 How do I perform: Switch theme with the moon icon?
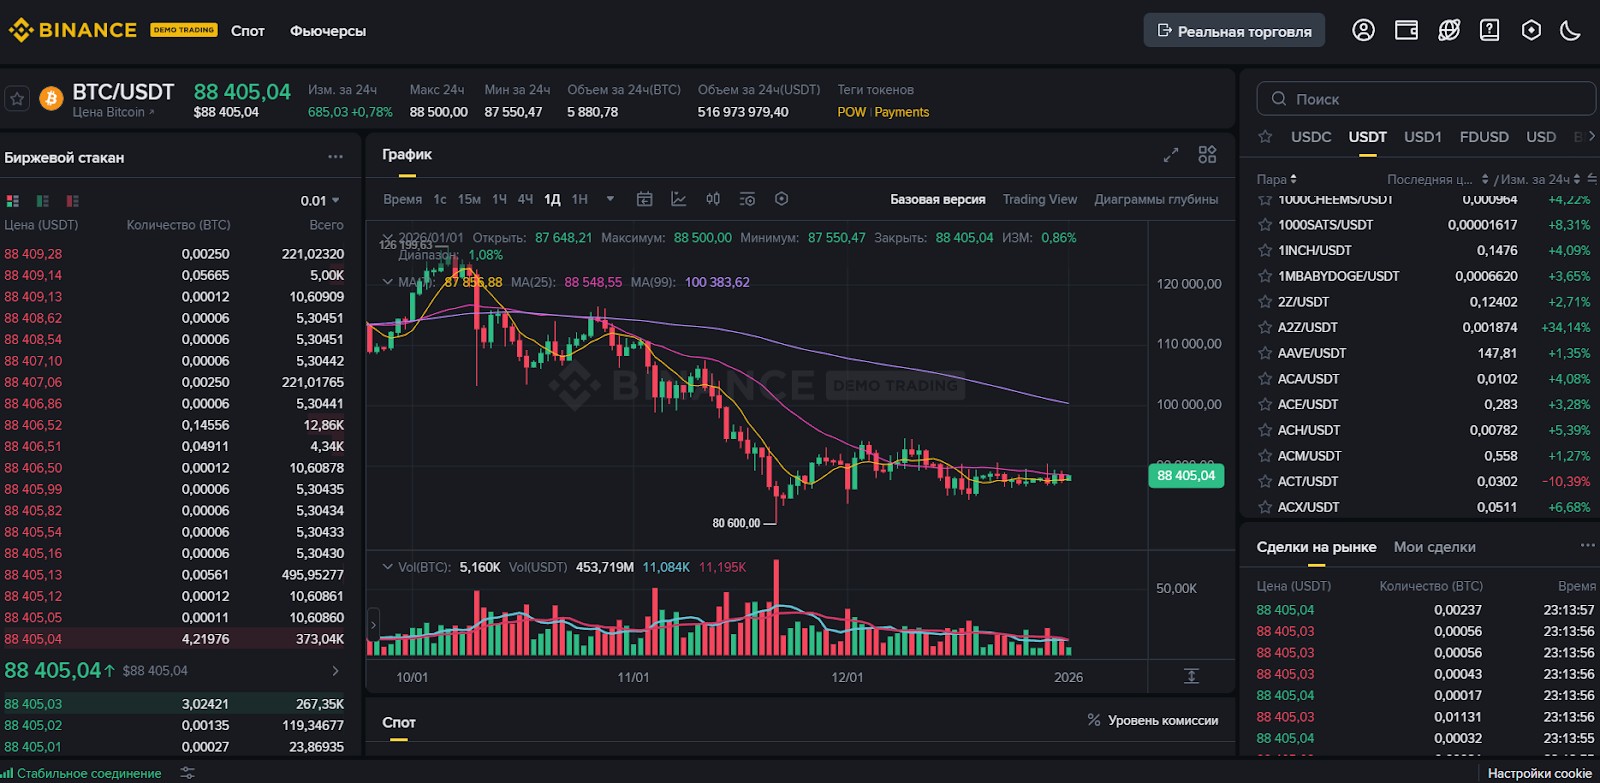click(1570, 30)
